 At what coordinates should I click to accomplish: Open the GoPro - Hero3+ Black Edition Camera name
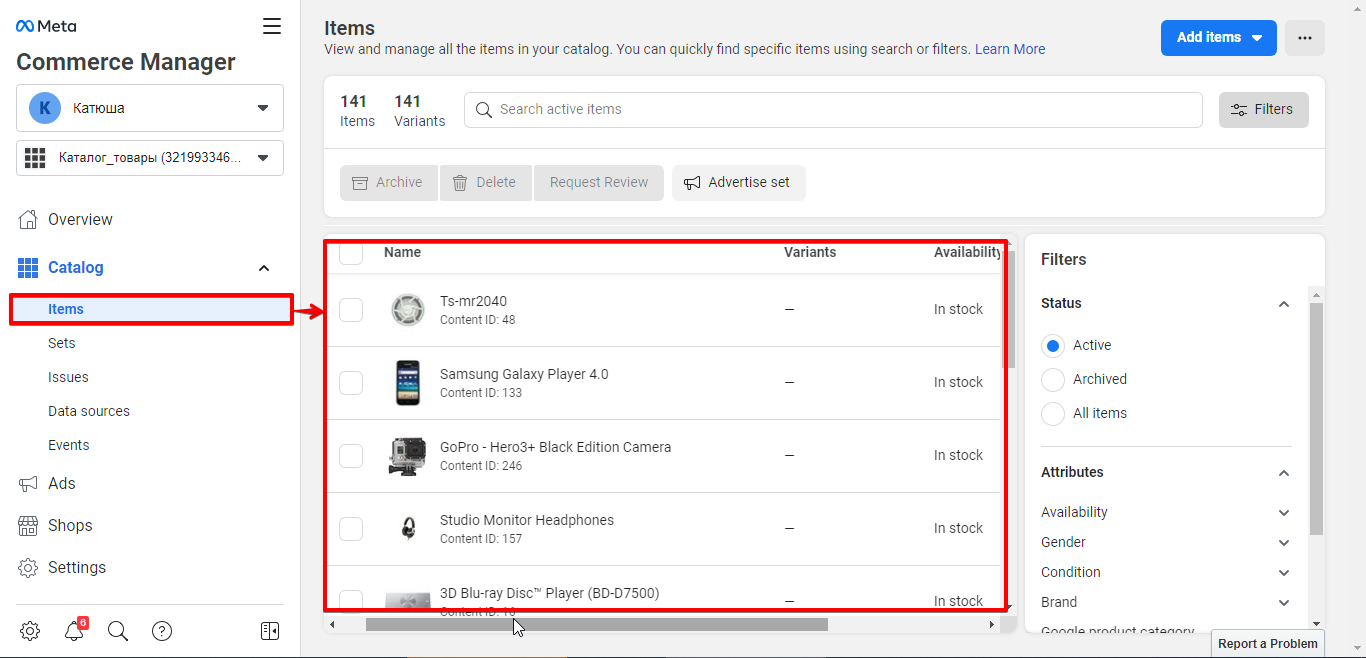coord(555,447)
